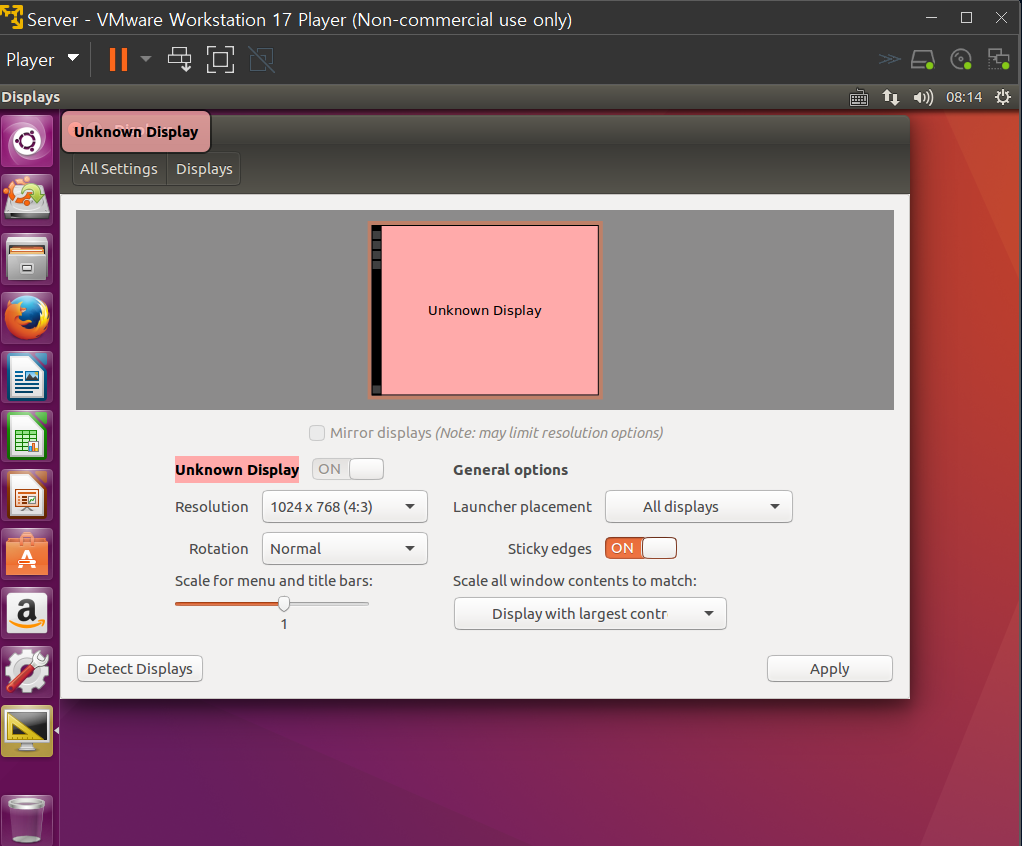The height and width of the screenshot is (846, 1022).
Task: Click the VMware network adapter device icon
Action: [998, 59]
